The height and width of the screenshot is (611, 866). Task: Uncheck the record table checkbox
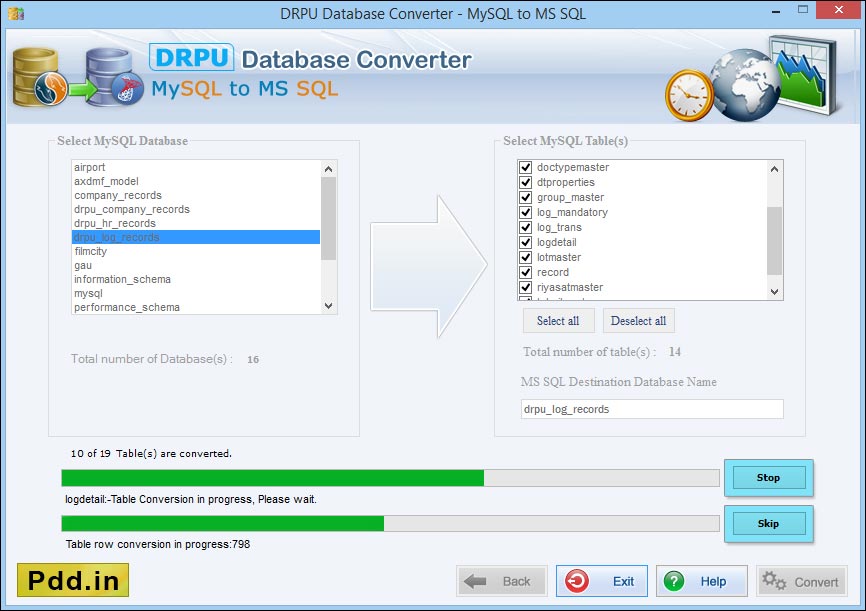coord(525,272)
